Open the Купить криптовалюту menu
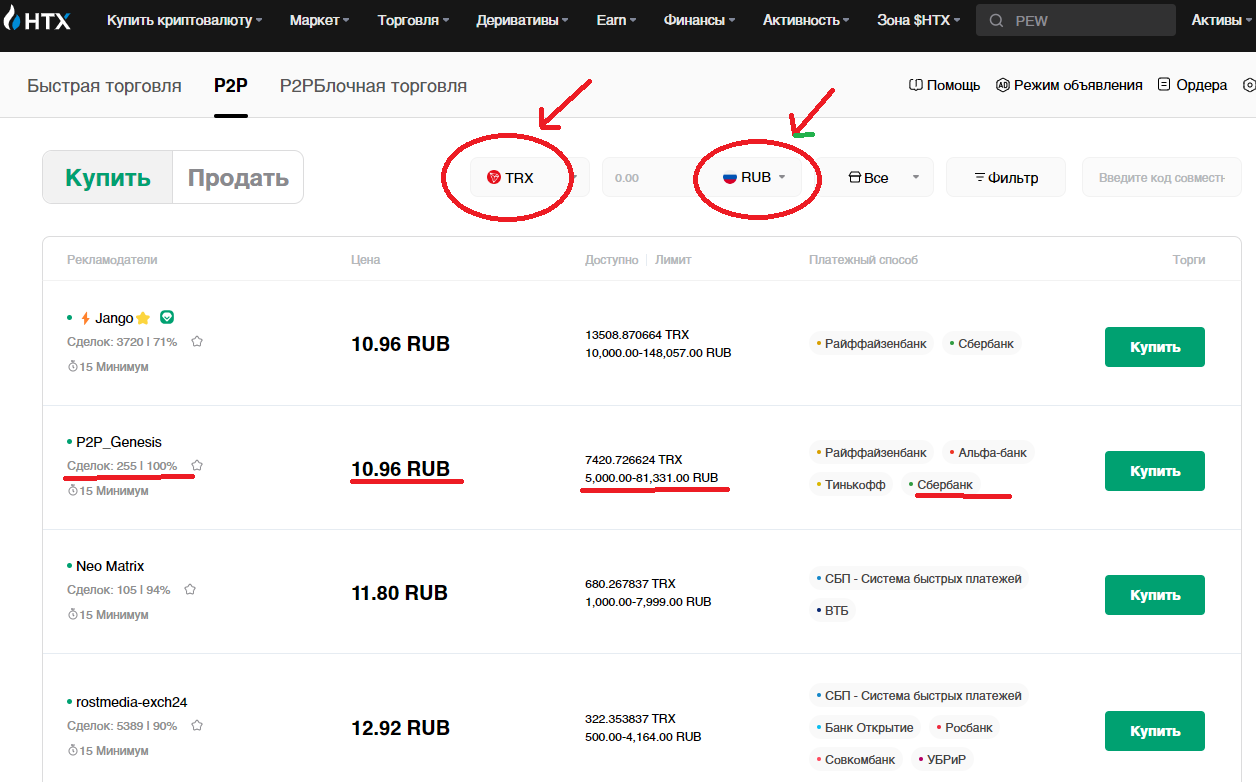The height and width of the screenshot is (782, 1256). [x=185, y=20]
